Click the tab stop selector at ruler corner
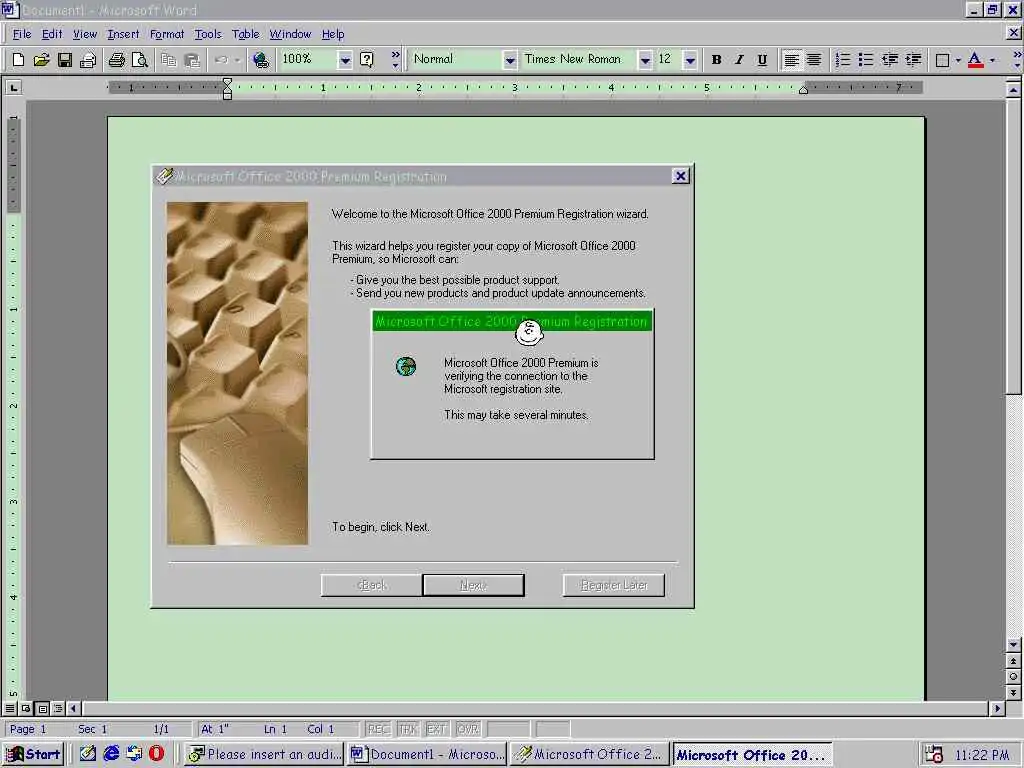The image size is (1024, 768). click(13, 87)
